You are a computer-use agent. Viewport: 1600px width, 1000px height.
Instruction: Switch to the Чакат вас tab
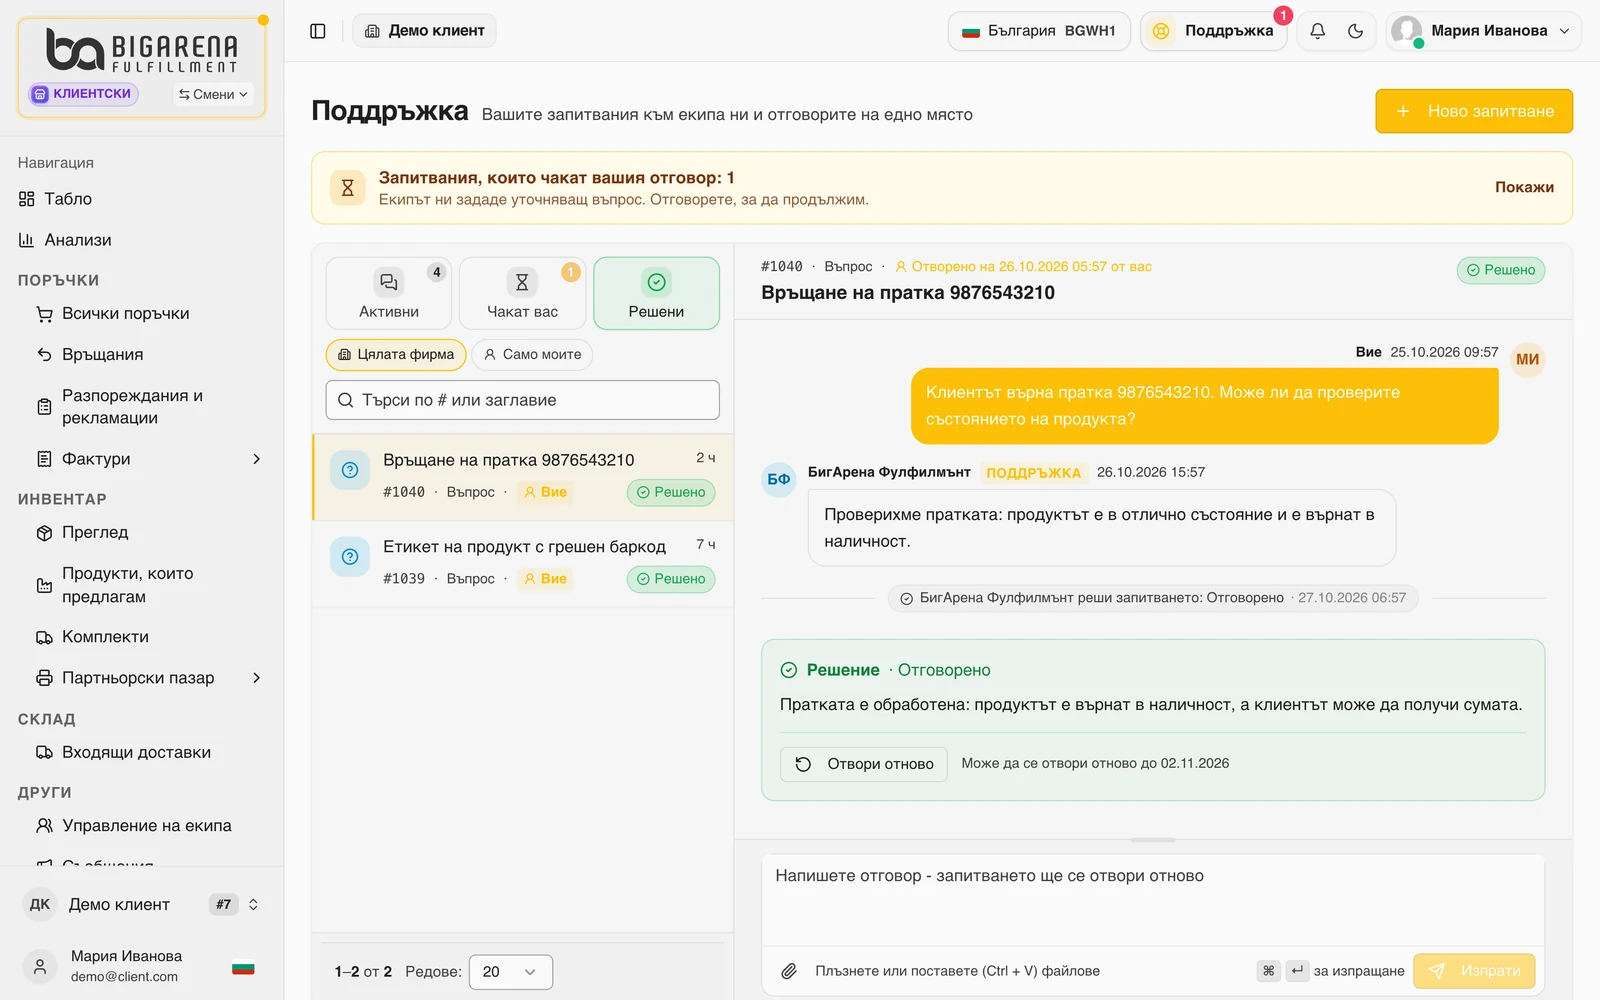coord(522,294)
